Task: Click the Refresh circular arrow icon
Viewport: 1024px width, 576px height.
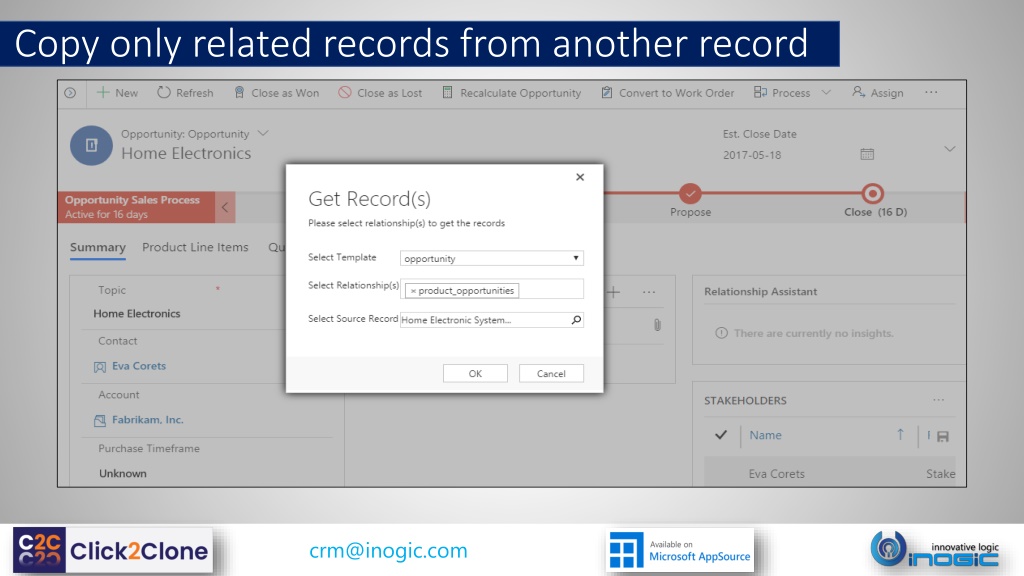Action: tap(164, 93)
